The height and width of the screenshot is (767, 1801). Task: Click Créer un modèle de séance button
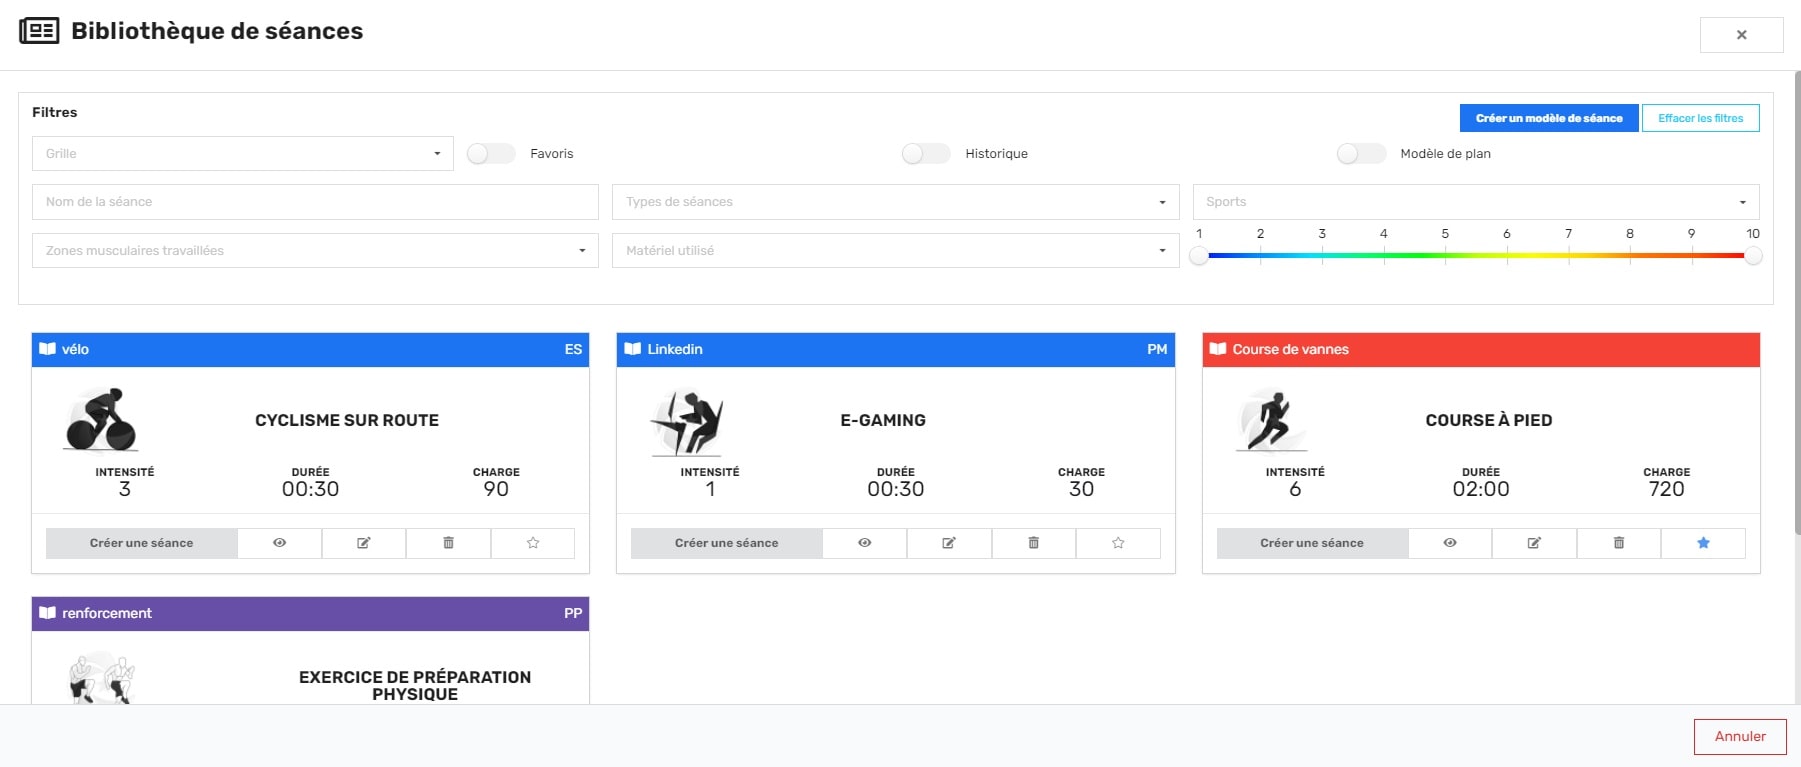point(1549,118)
